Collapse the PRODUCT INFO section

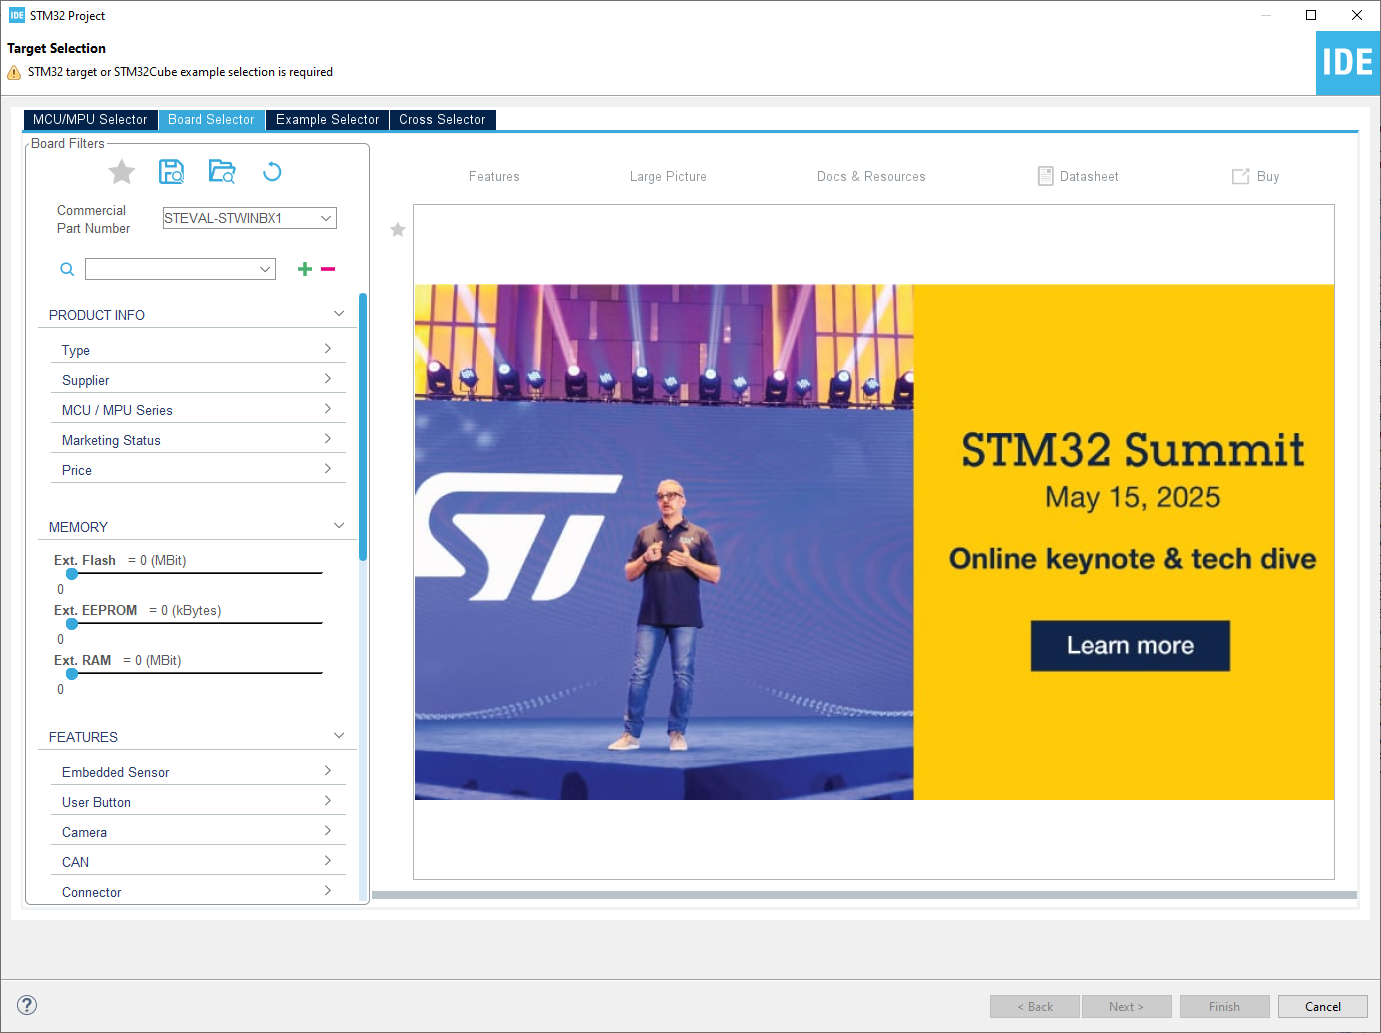click(x=339, y=313)
